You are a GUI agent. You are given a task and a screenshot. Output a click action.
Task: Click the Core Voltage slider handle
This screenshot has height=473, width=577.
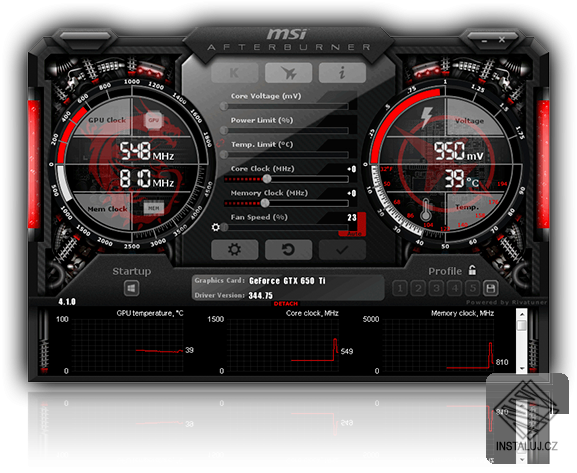click(224, 106)
